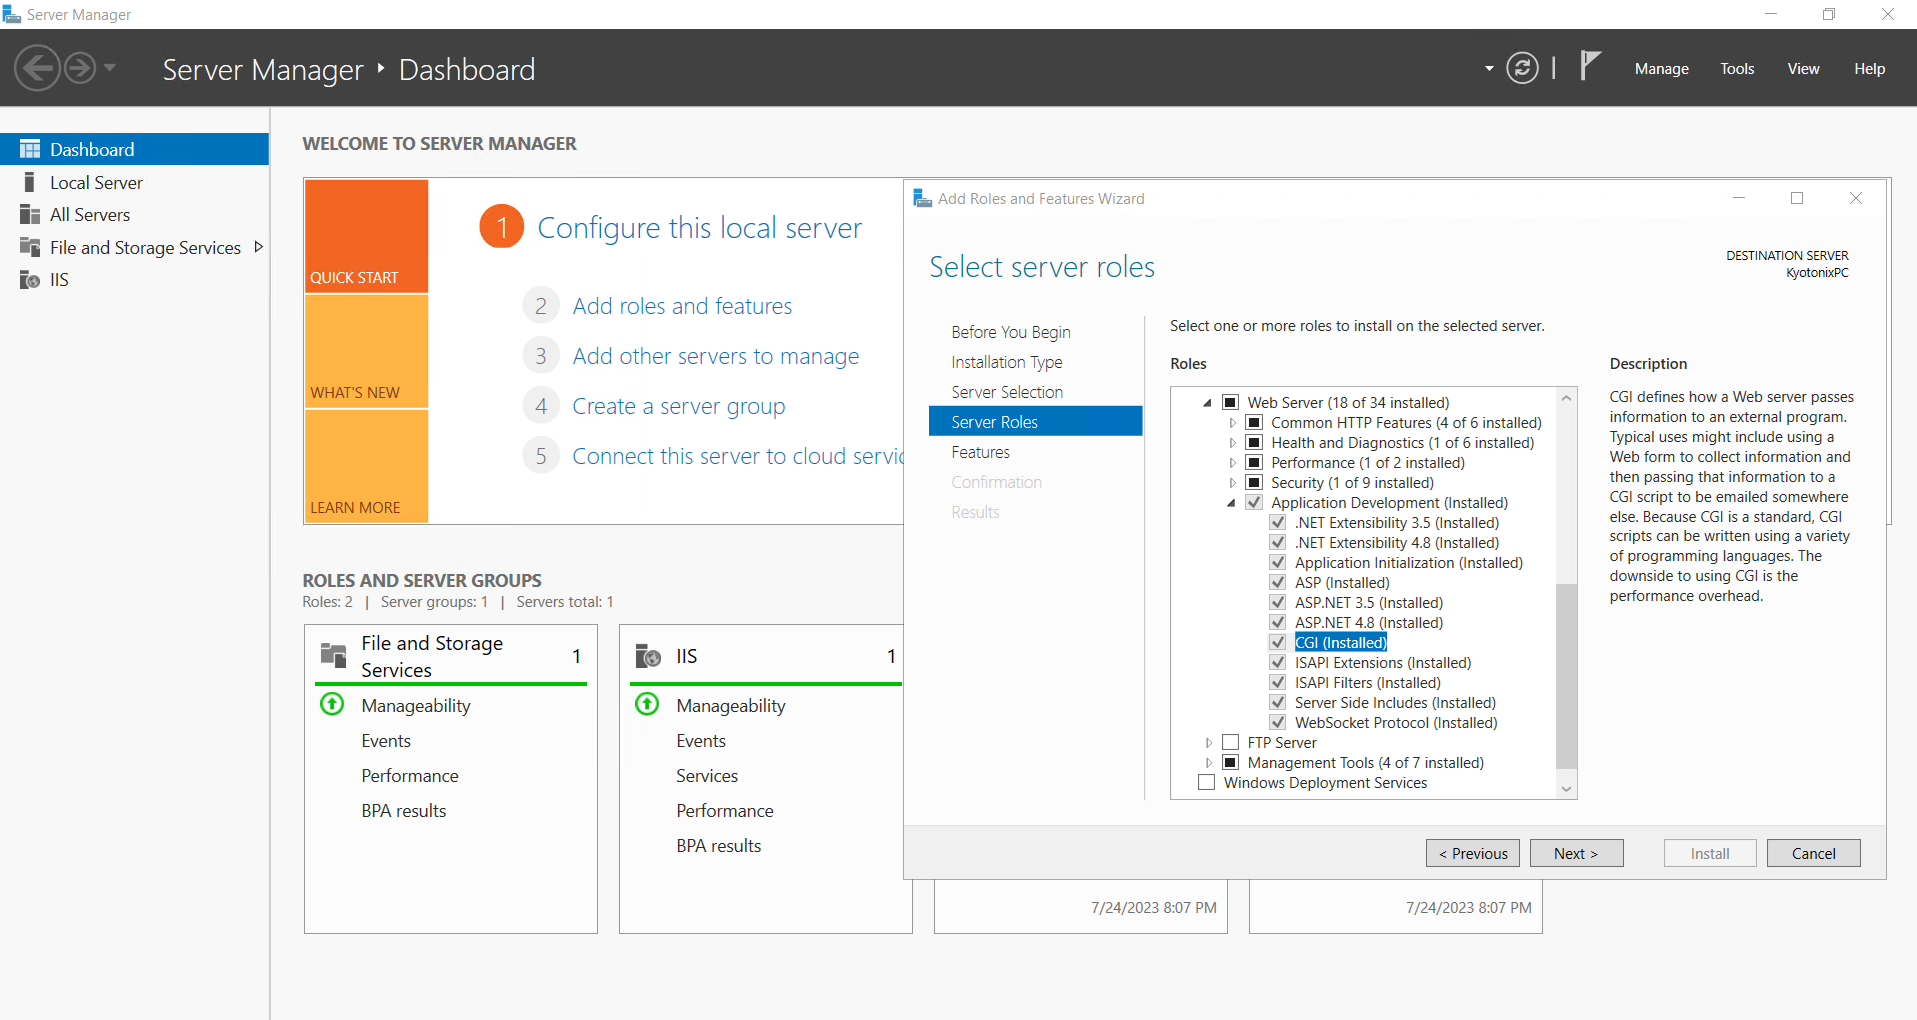This screenshot has width=1917, height=1020.
Task: Click the File and Storage Services sidebar icon
Action: tap(30, 247)
